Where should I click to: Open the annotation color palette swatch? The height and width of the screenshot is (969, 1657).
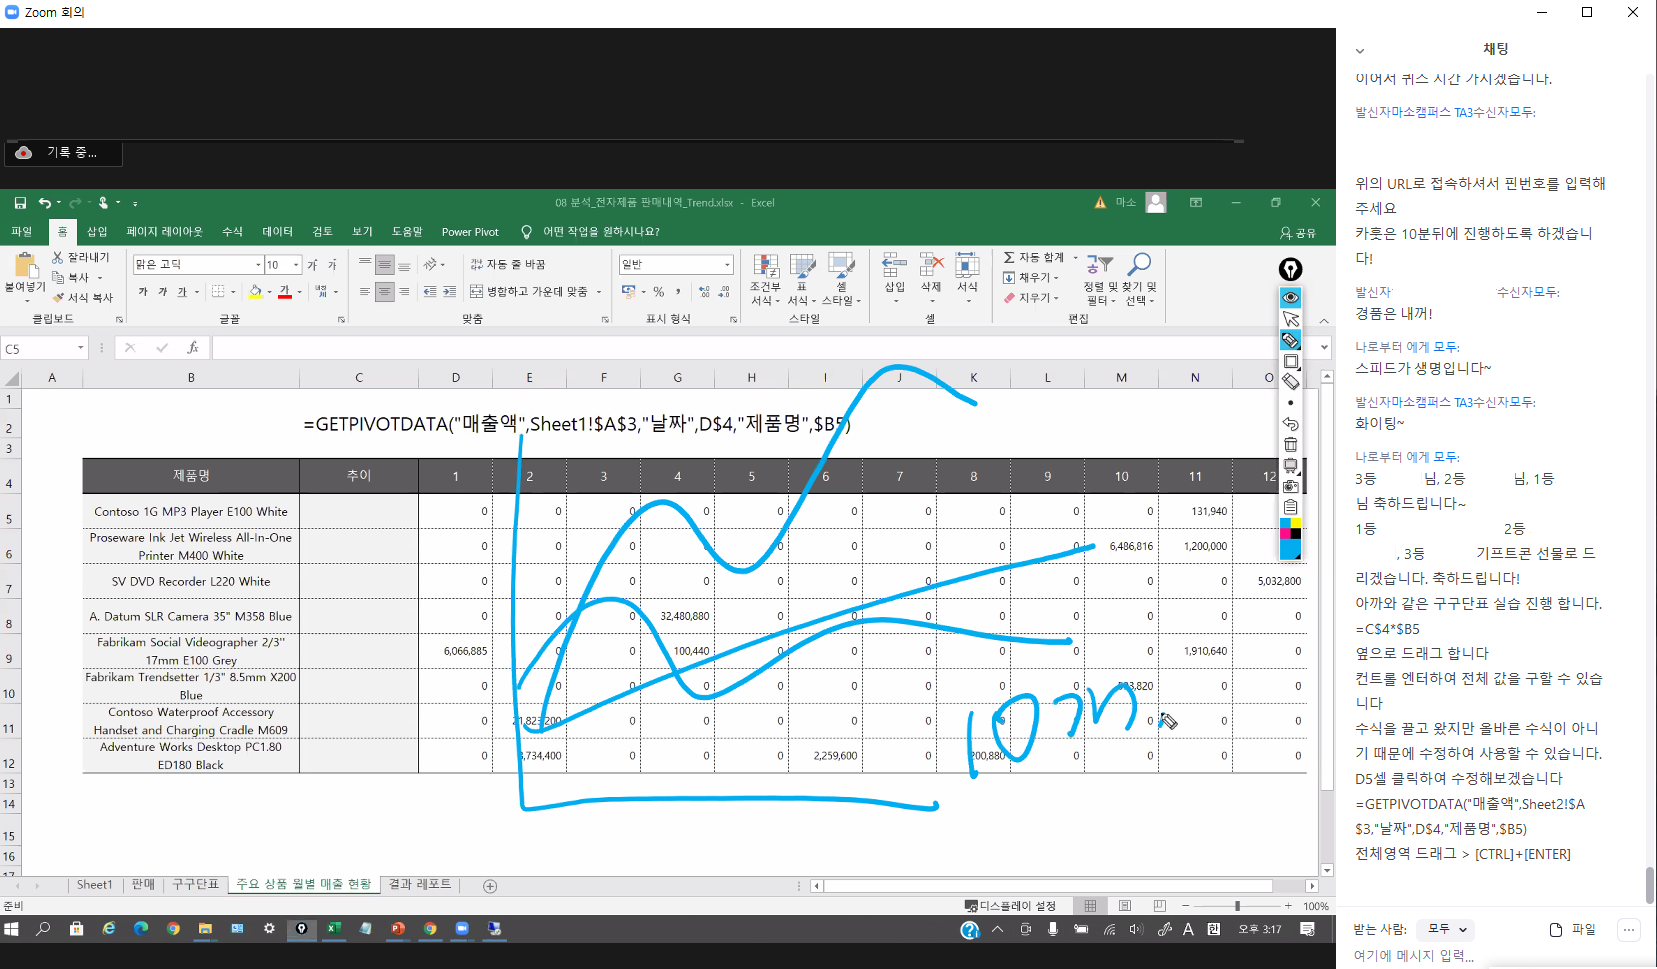pos(1291,539)
